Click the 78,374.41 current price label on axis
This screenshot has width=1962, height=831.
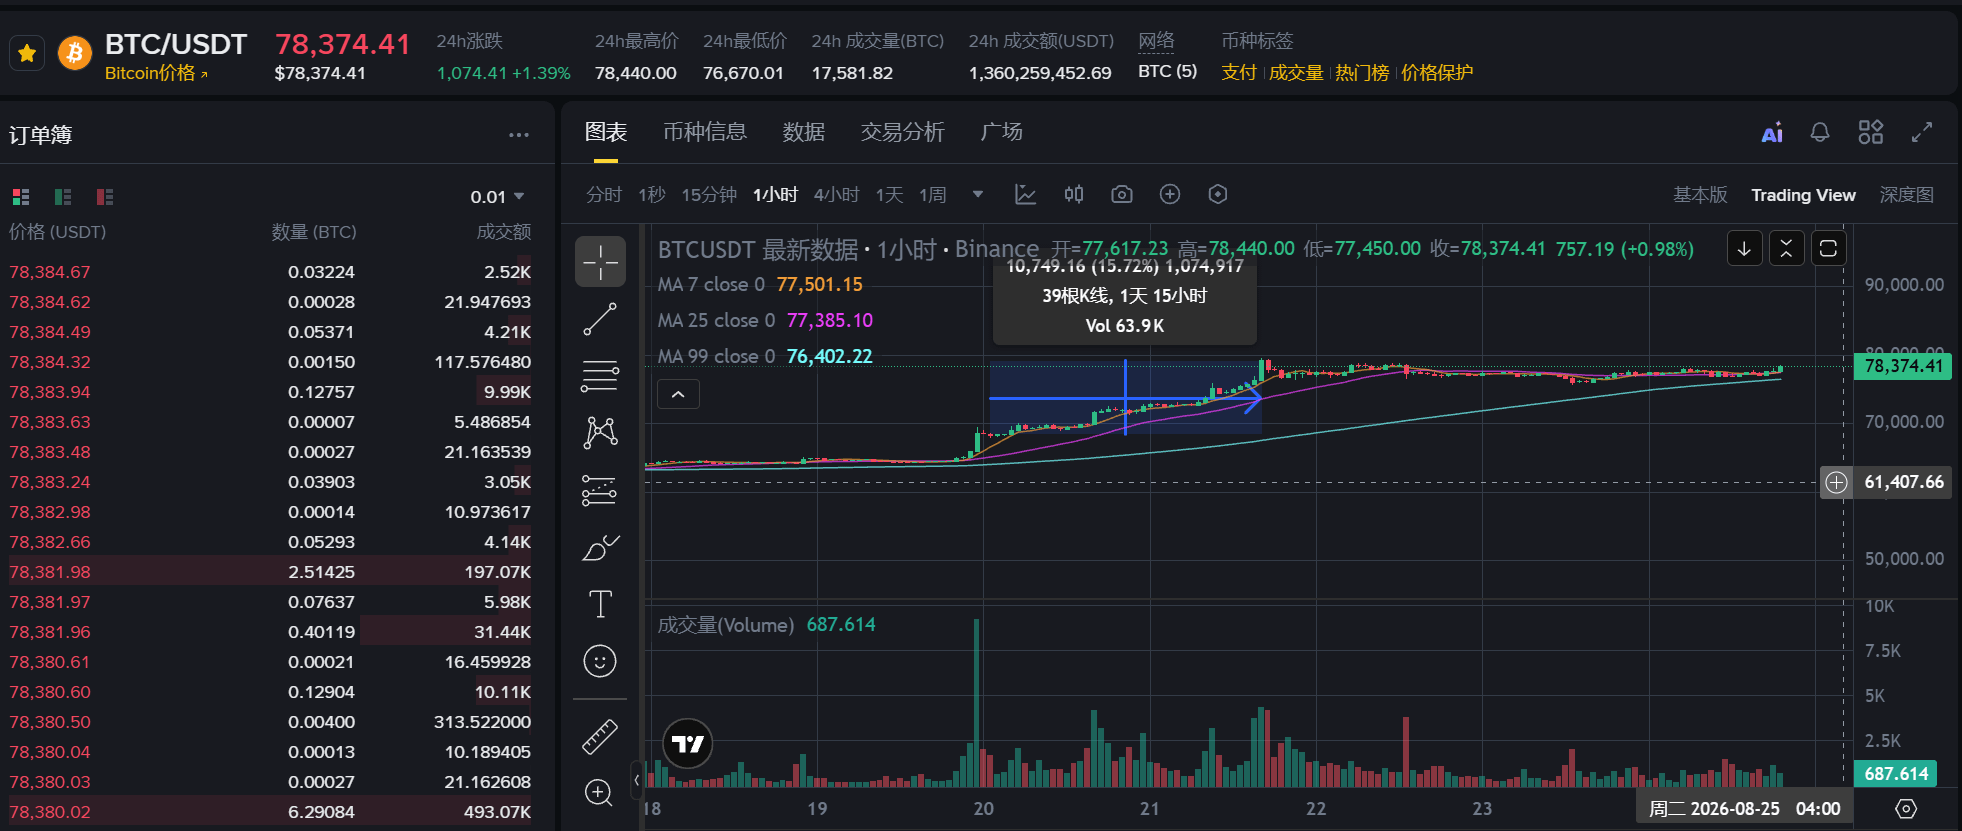tap(1903, 366)
